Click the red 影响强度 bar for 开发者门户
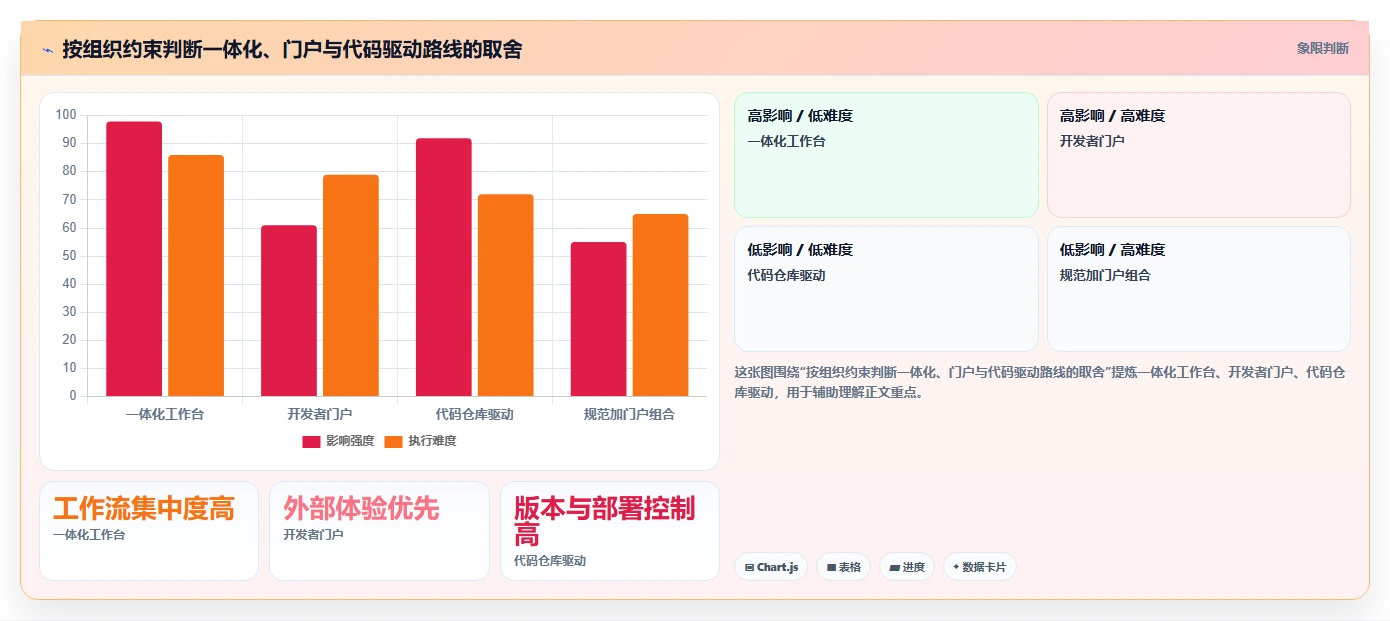Viewport: 1390px width, 621px height. [289, 311]
